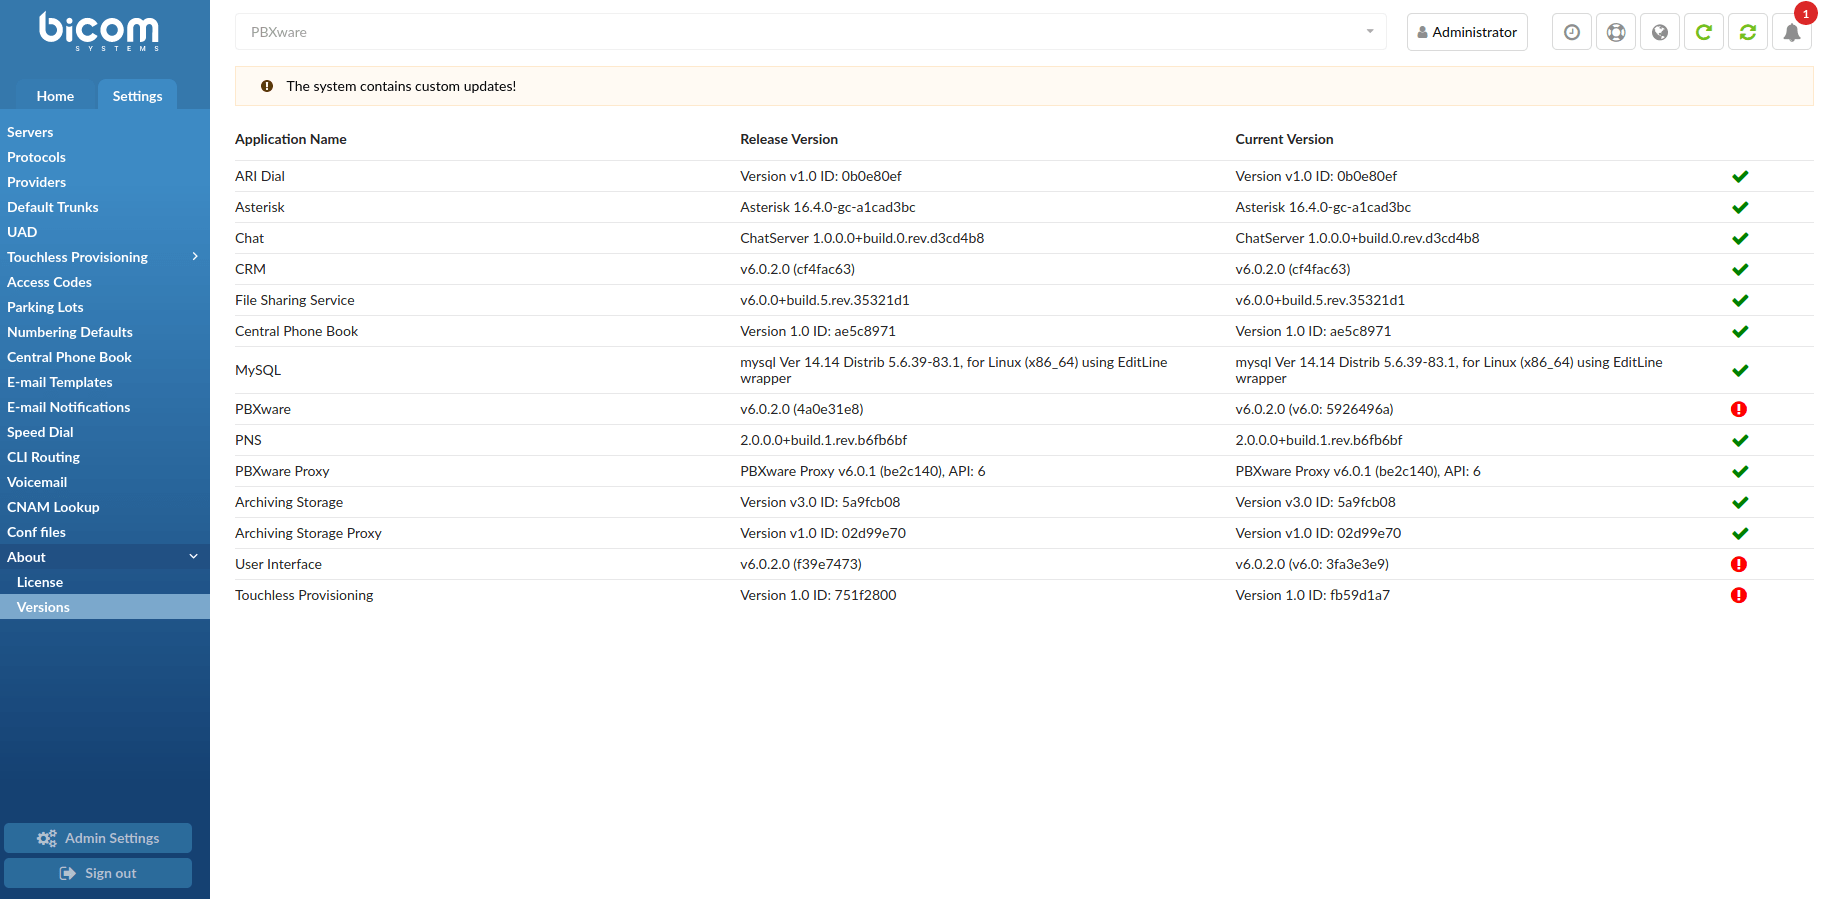Click the custom updates alert icon

pos(267,86)
